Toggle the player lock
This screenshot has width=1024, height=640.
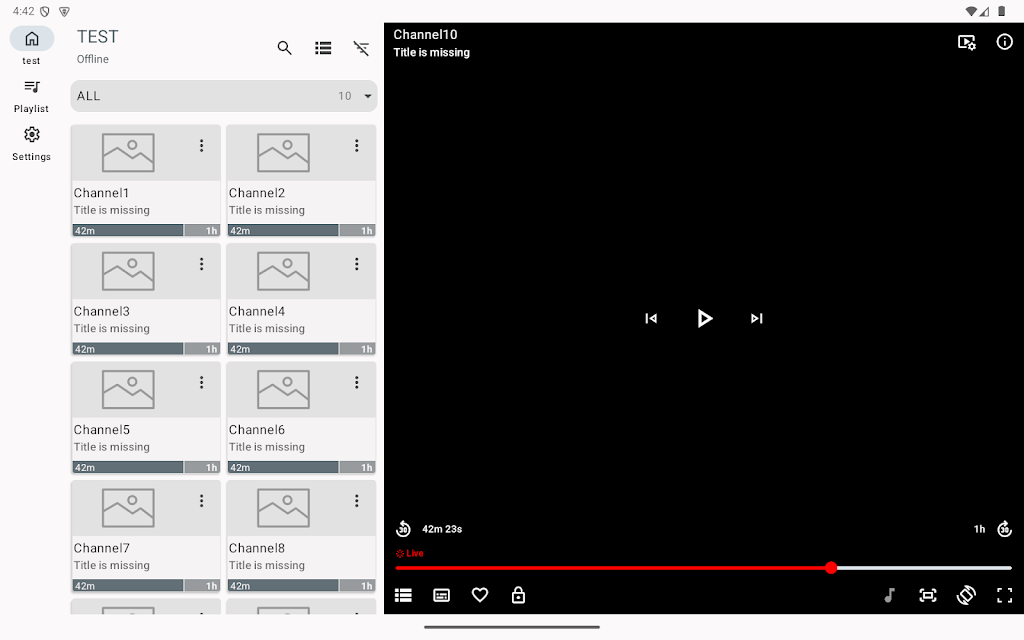click(x=518, y=595)
